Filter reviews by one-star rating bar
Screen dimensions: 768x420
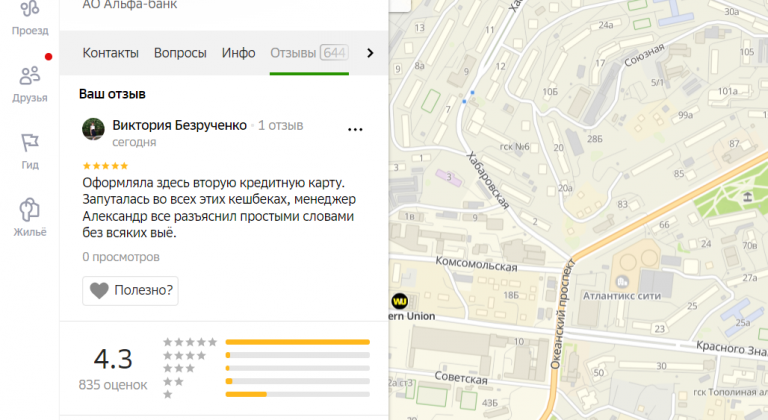[x=297, y=394]
